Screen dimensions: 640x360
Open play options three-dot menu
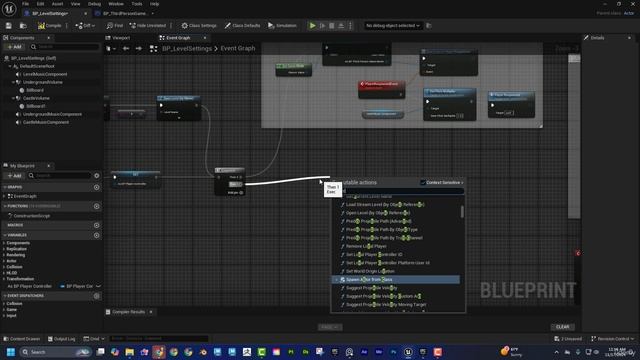tap(350, 25)
